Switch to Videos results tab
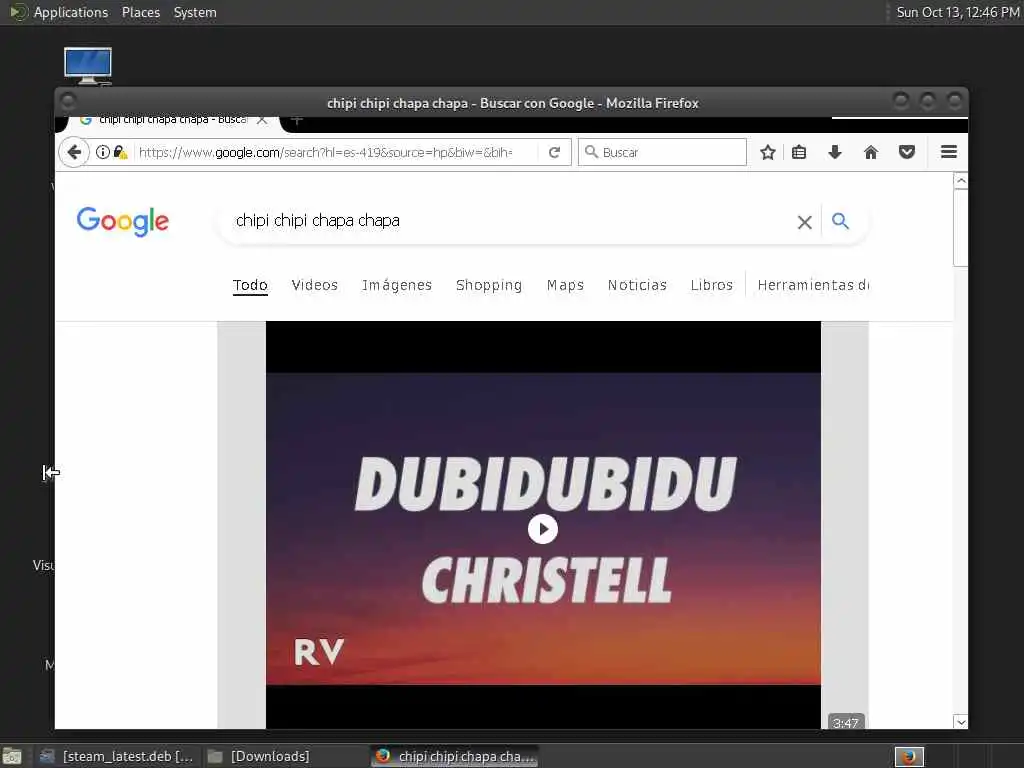The height and width of the screenshot is (768, 1024). 315,285
